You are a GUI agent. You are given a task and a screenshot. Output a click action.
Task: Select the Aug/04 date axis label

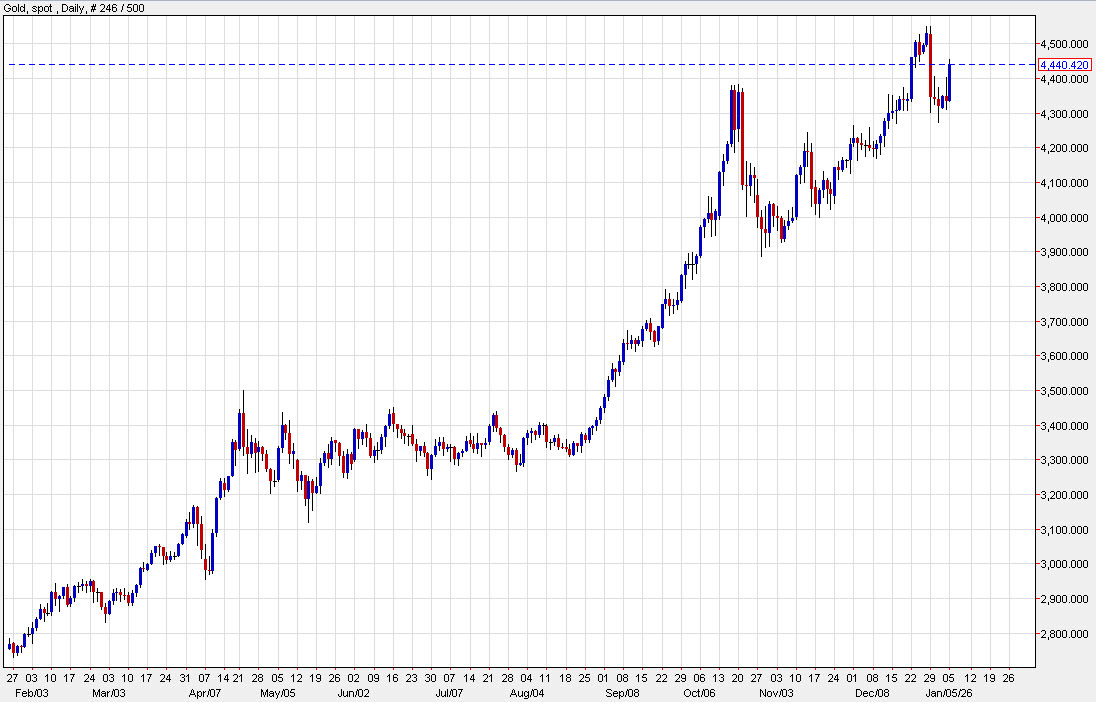[x=525, y=692]
